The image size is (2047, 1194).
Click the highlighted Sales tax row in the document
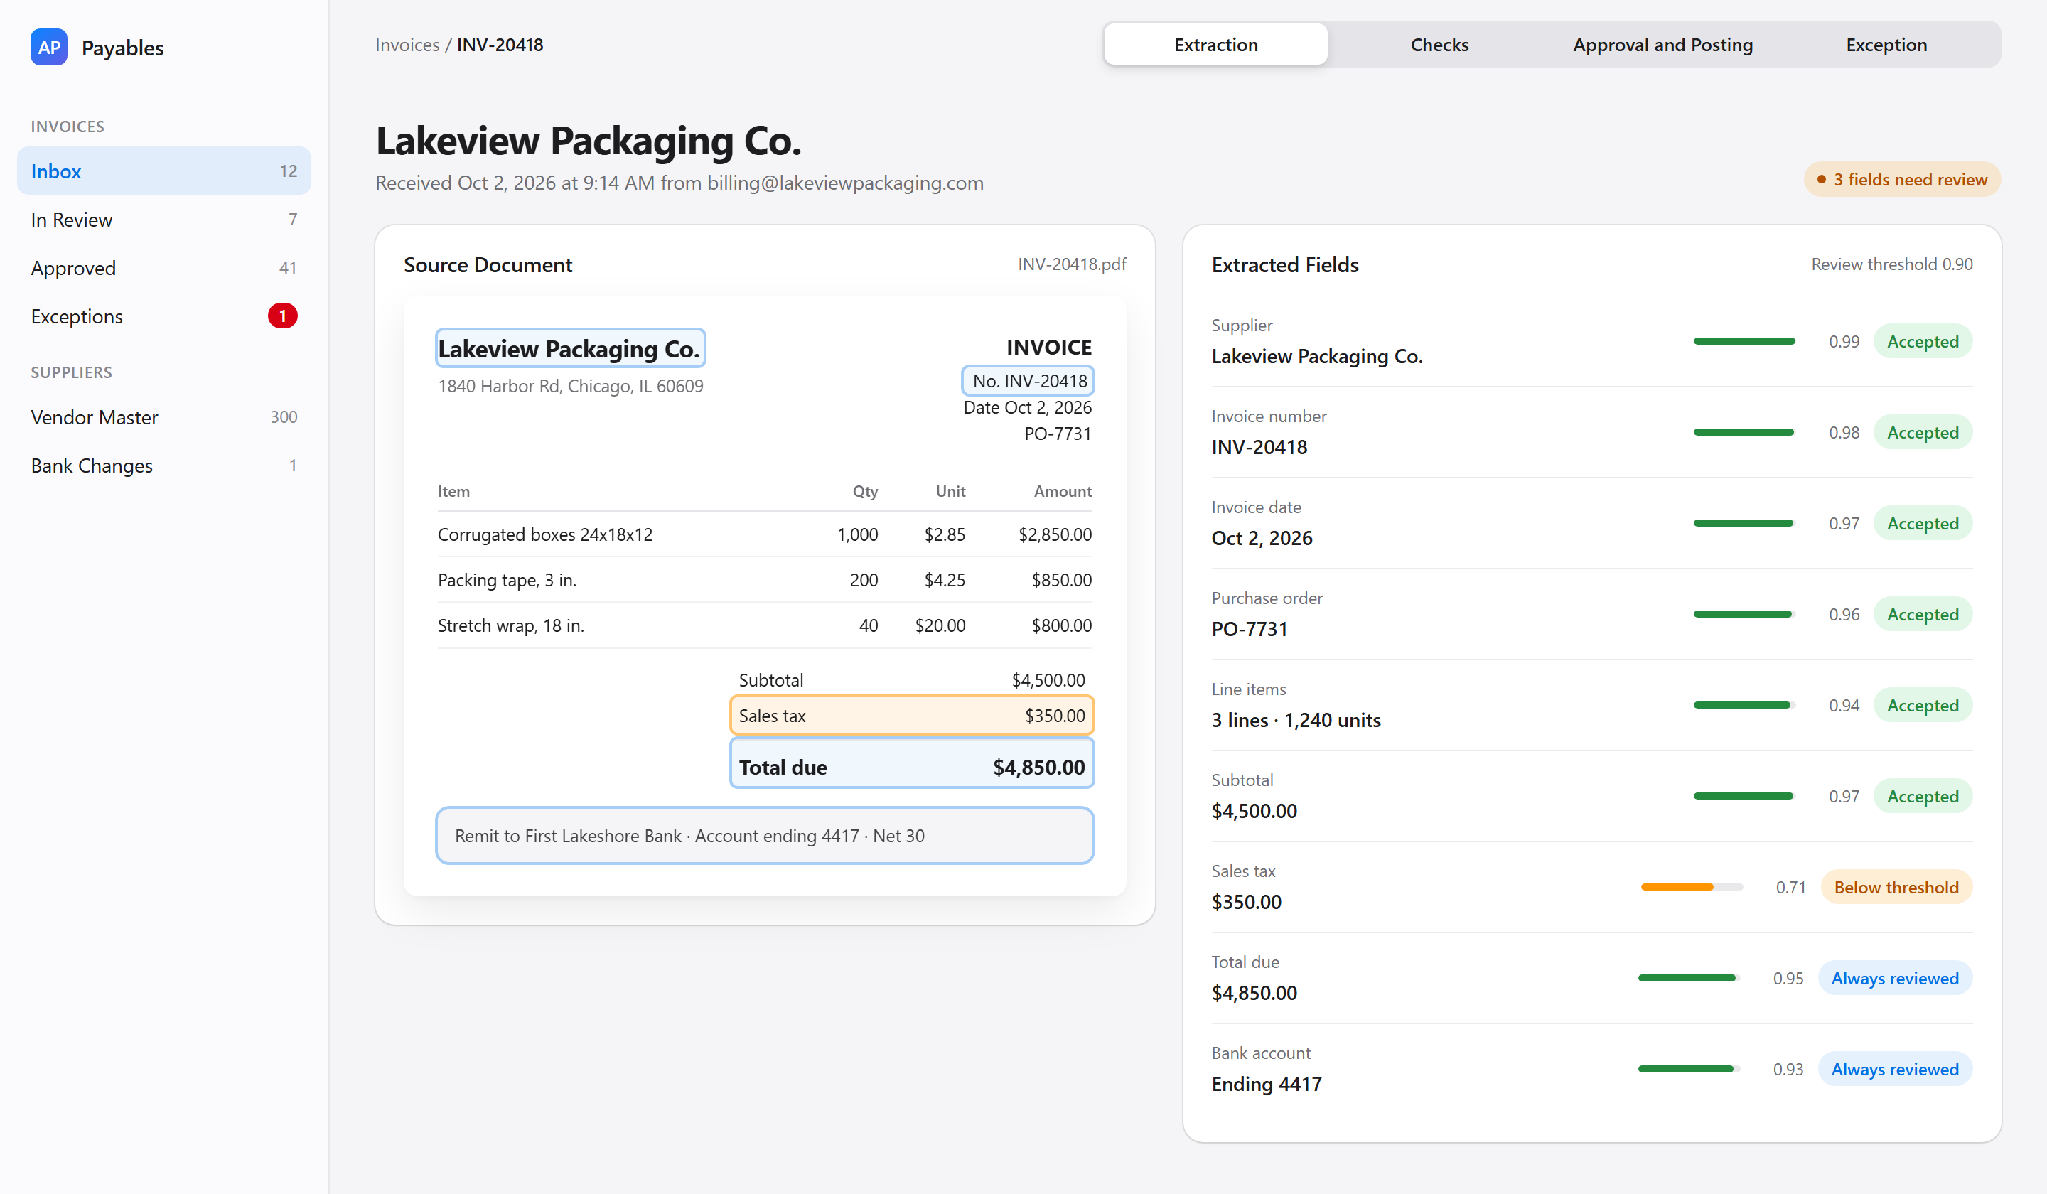point(912,716)
